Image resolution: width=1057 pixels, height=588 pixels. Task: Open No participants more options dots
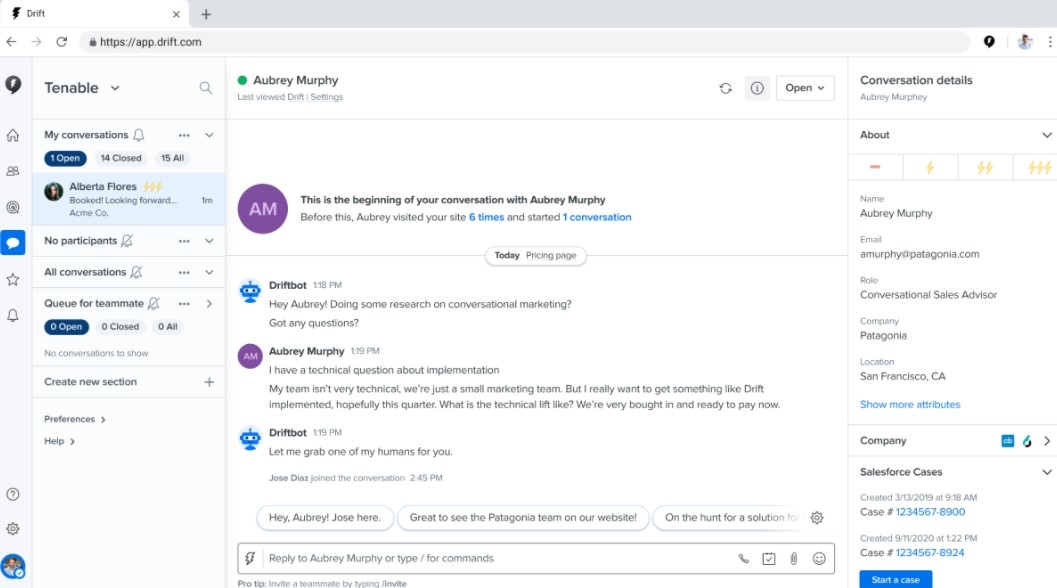pos(184,241)
